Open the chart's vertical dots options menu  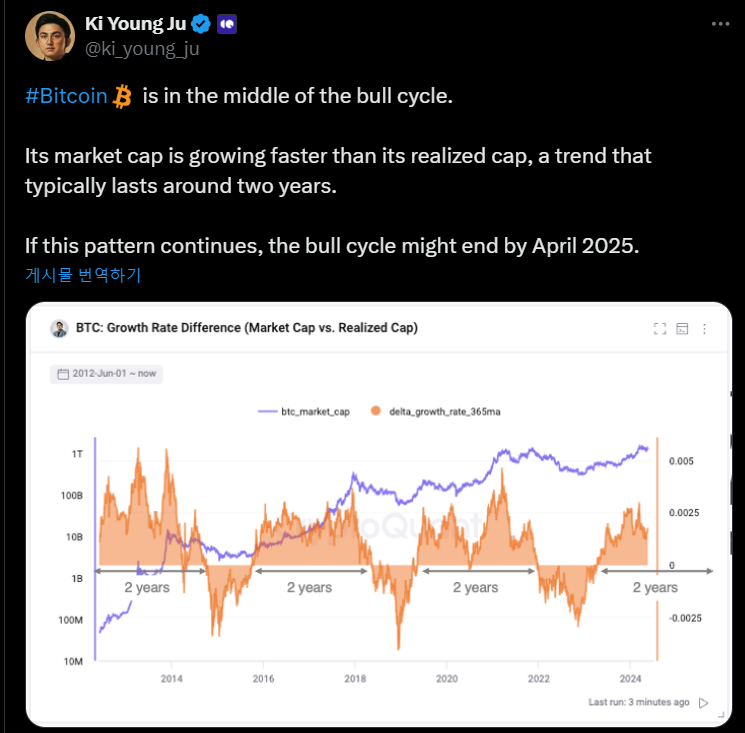pos(705,329)
